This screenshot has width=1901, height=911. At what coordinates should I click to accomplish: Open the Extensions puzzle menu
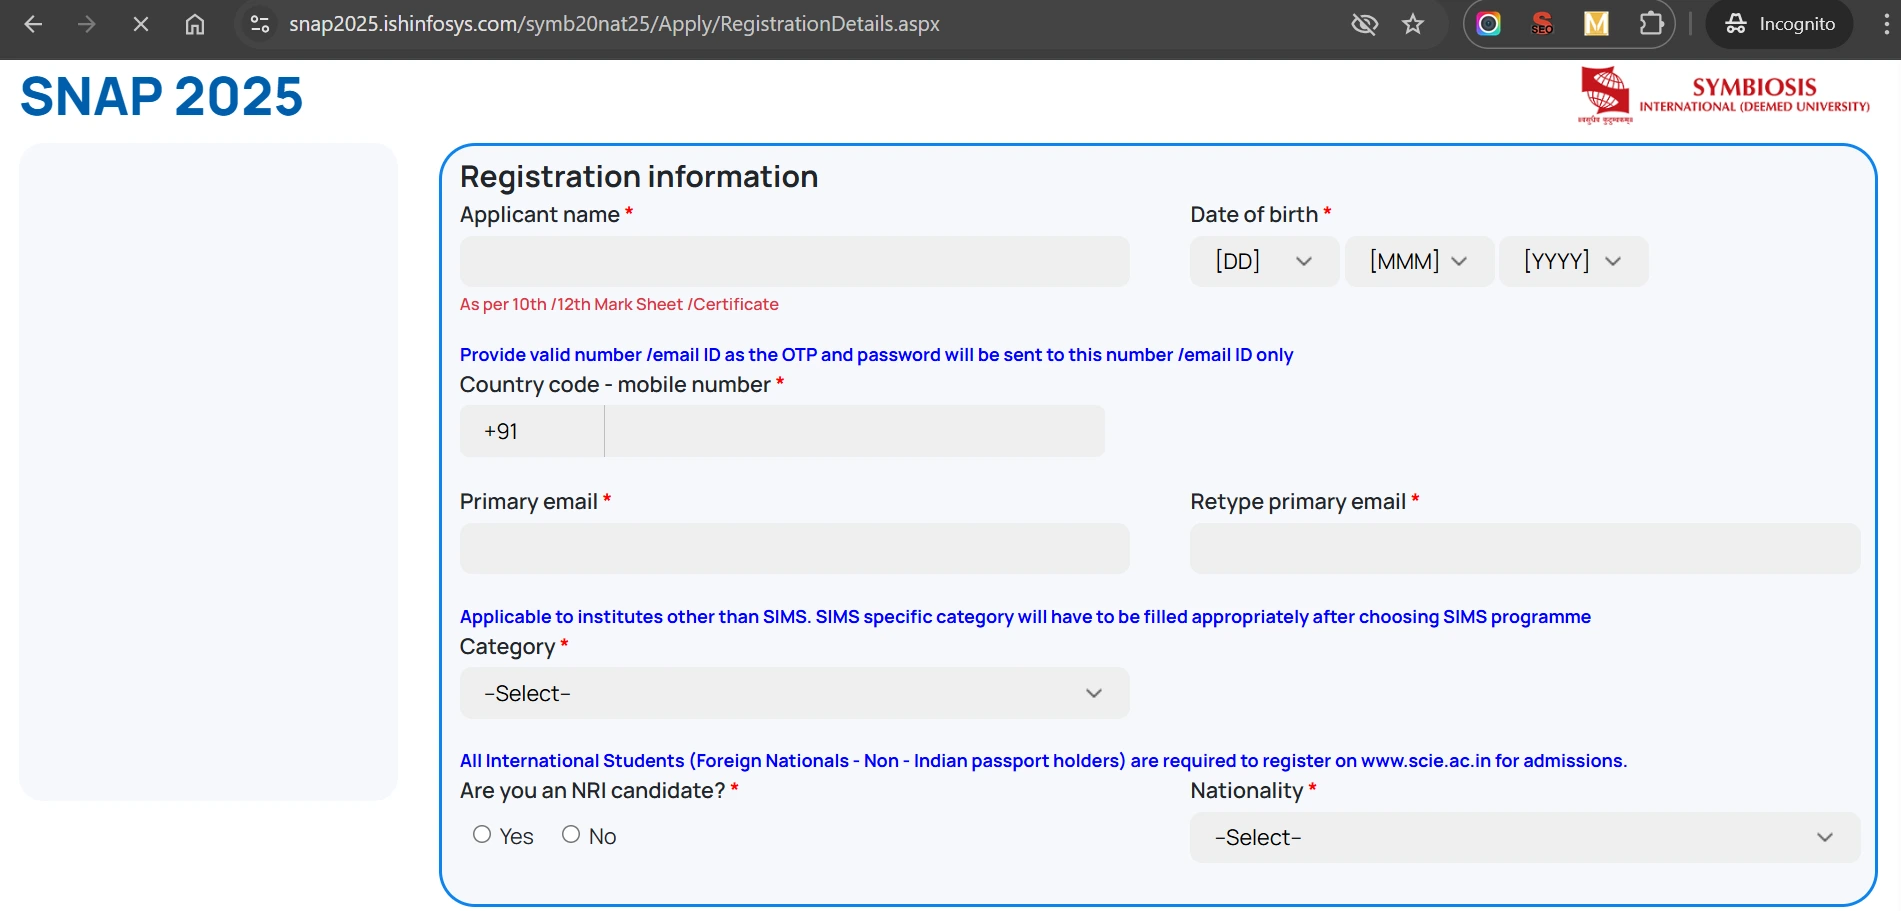point(1651,24)
